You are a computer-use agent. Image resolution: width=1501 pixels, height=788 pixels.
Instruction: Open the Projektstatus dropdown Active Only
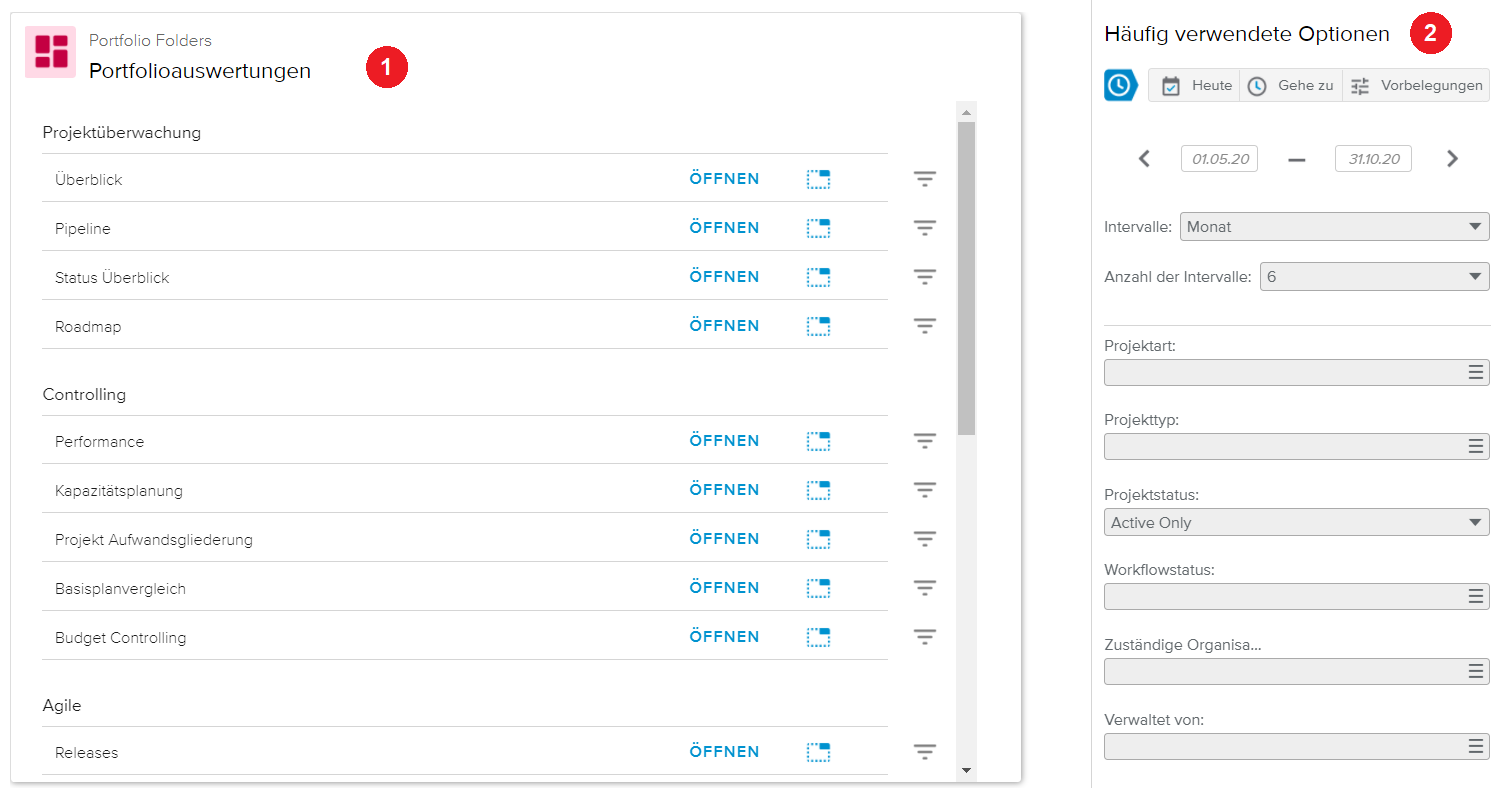click(1296, 522)
